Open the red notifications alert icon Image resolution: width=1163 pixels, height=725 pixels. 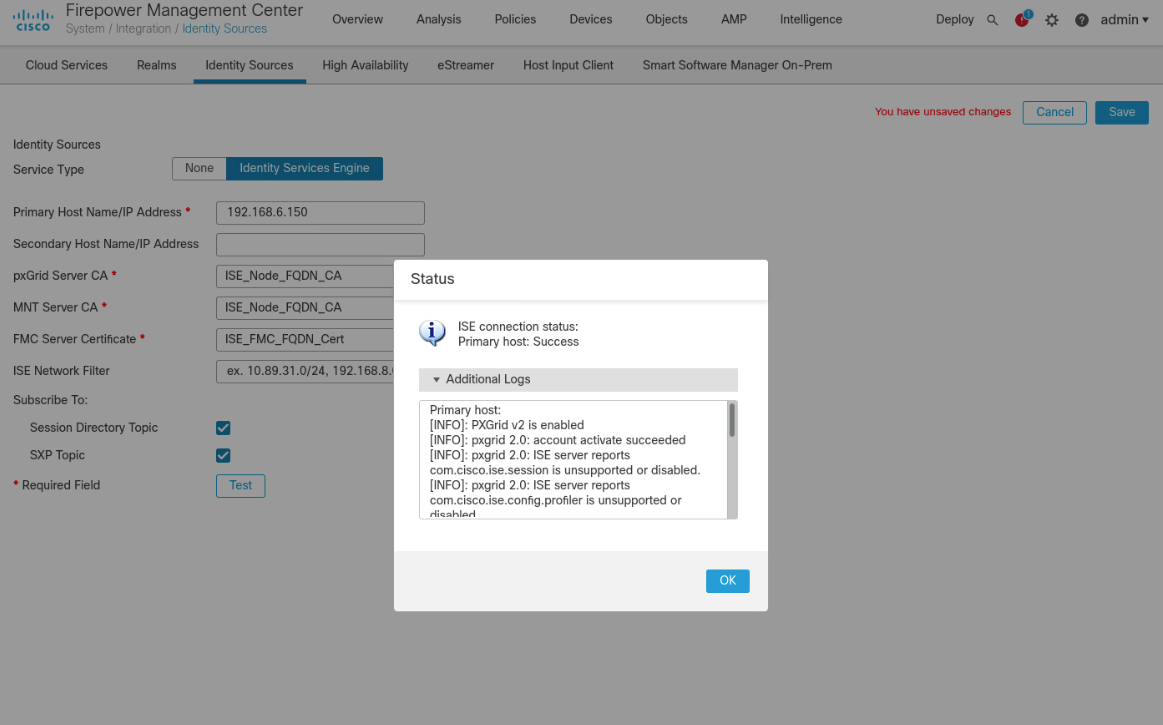(1022, 19)
